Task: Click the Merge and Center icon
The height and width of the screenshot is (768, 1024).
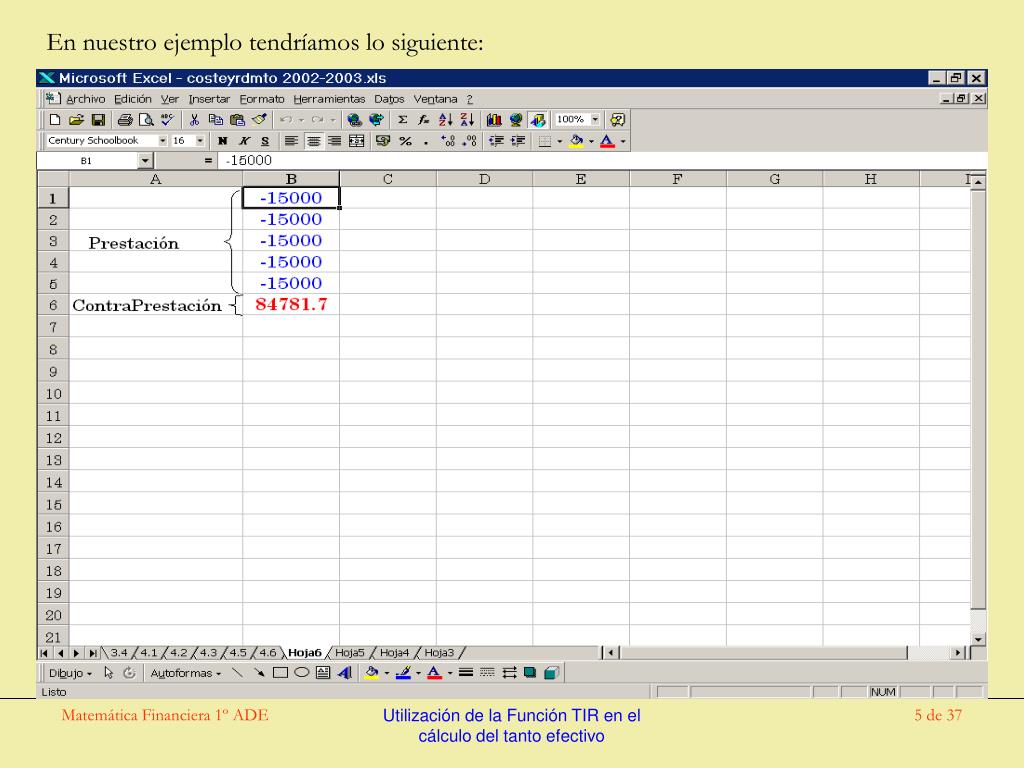Action: pyautogui.click(x=357, y=140)
